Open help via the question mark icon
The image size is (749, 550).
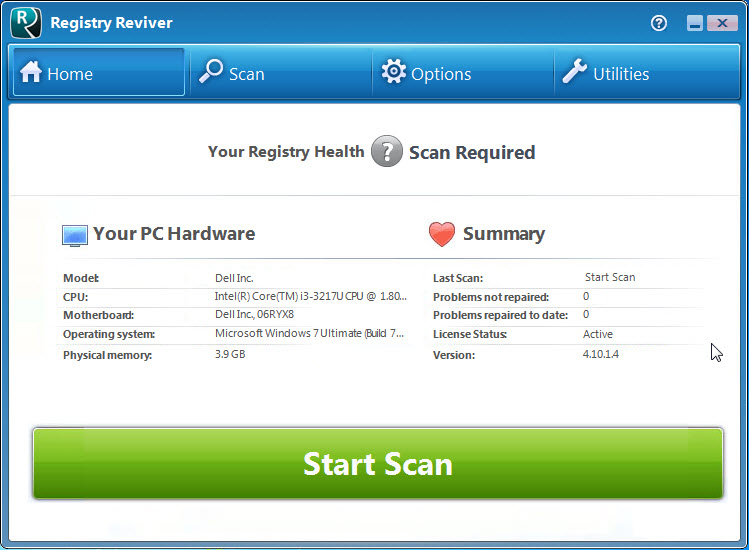[x=659, y=23]
